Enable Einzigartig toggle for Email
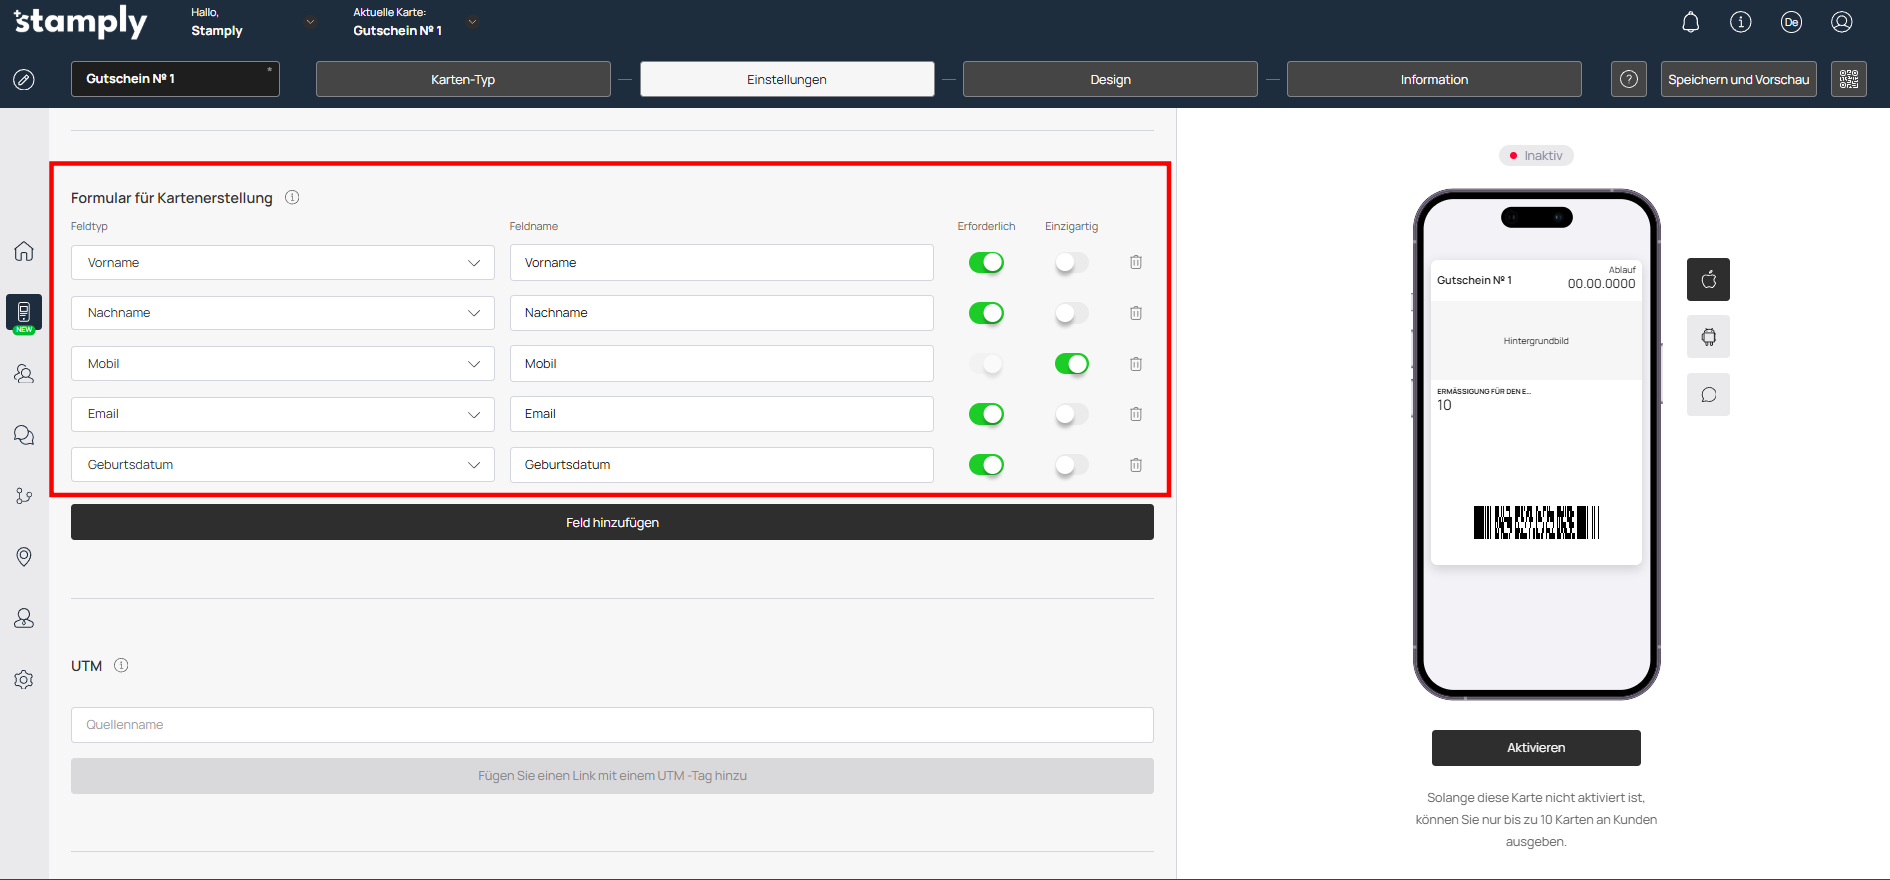The image size is (1890, 880). 1071,414
